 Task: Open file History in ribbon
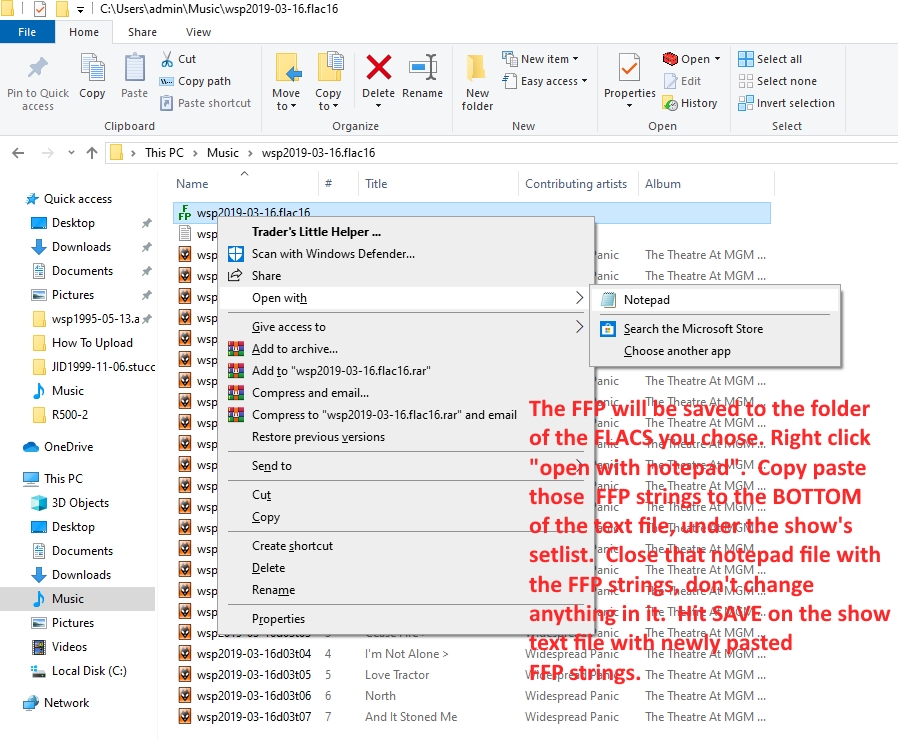click(690, 103)
